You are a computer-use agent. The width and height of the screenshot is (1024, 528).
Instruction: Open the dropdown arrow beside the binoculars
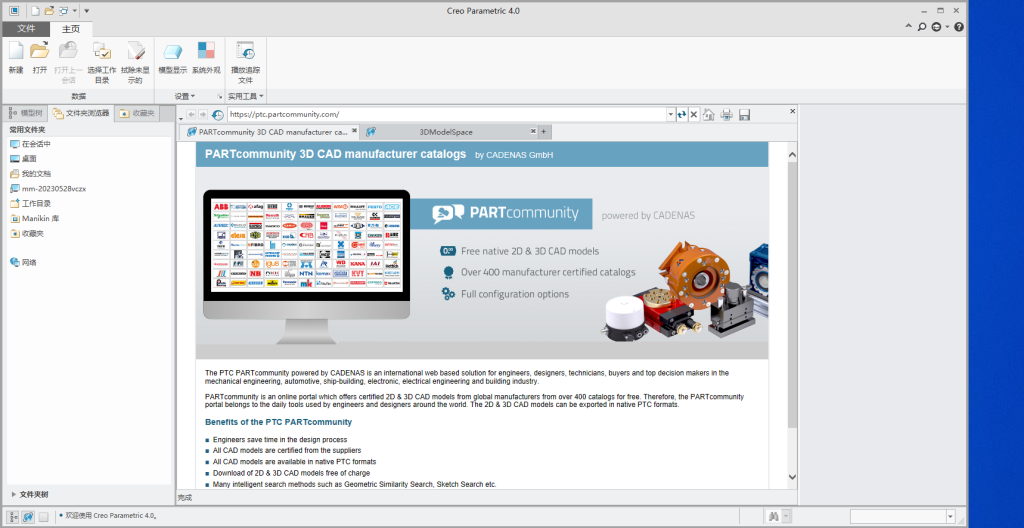786,516
